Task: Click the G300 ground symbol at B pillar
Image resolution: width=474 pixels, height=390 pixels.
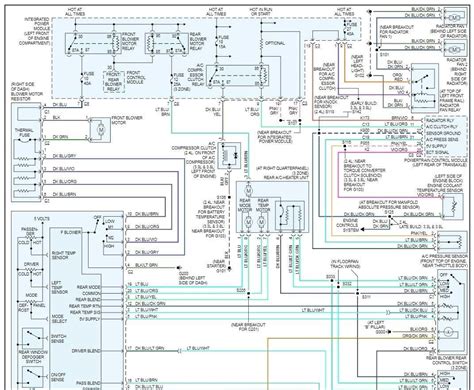Action: (389, 332)
